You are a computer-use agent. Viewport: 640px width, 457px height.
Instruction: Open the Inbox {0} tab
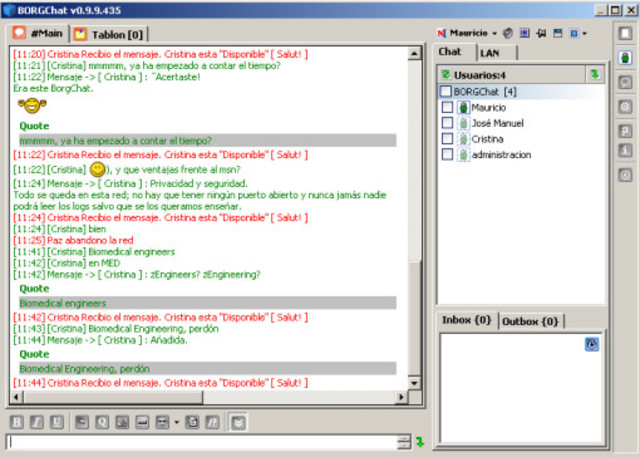pos(467,320)
